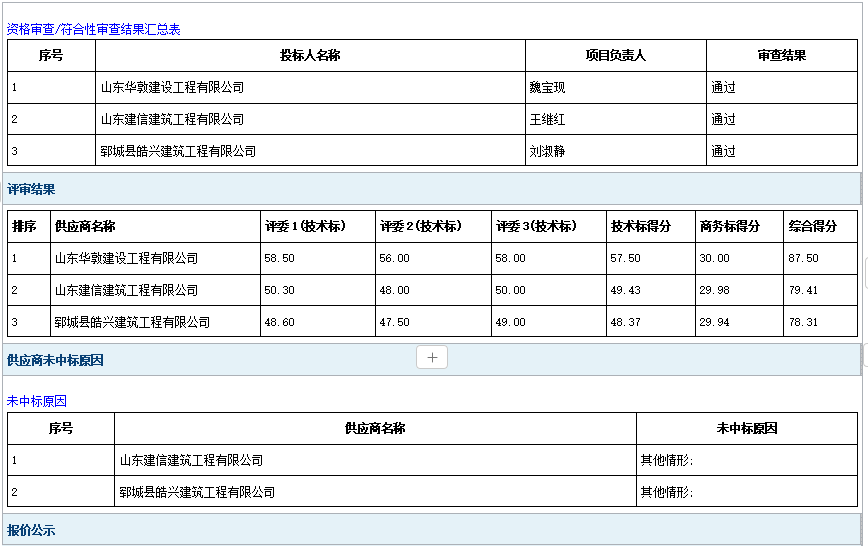Image resolution: width=868 pixels, height=549 pixels.
Task: Click score value 48.00
Action: [395, 291]
